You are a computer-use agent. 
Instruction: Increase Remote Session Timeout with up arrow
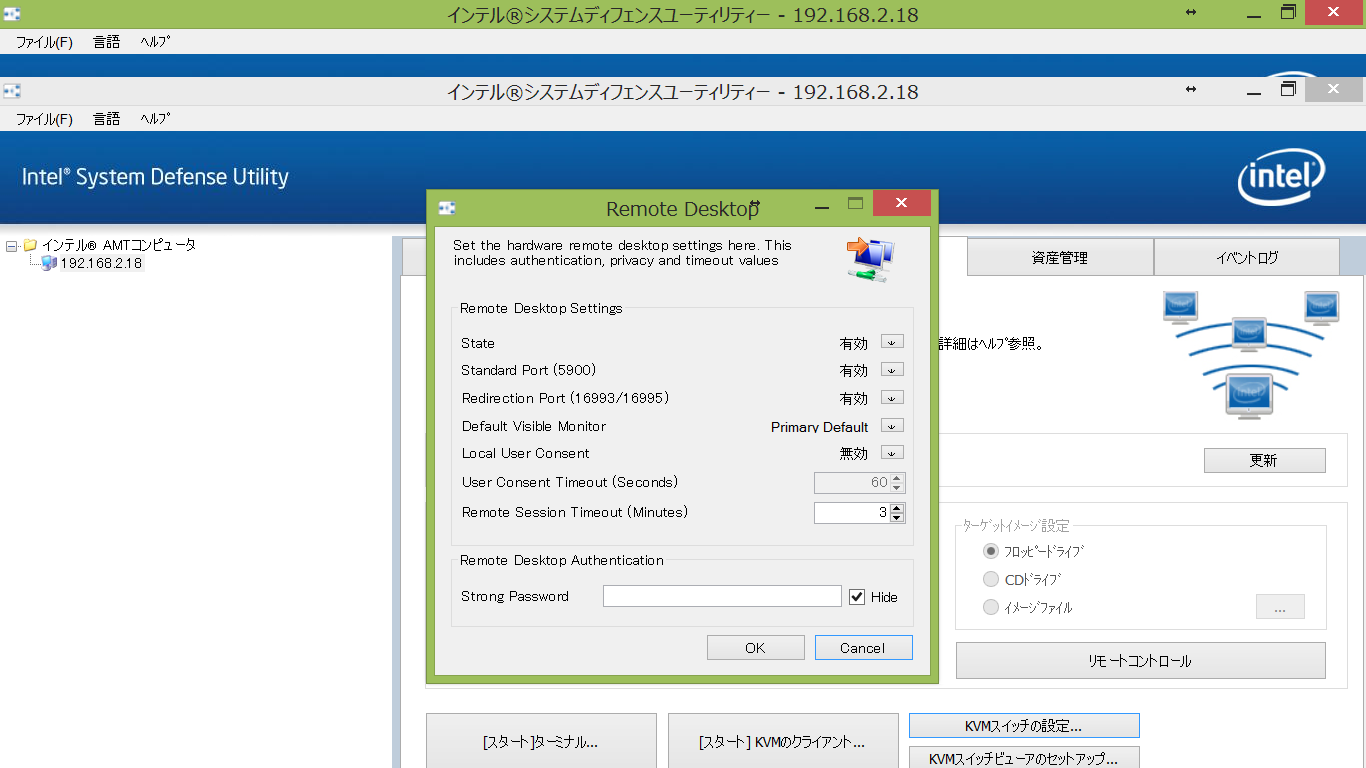click(897, 508)
